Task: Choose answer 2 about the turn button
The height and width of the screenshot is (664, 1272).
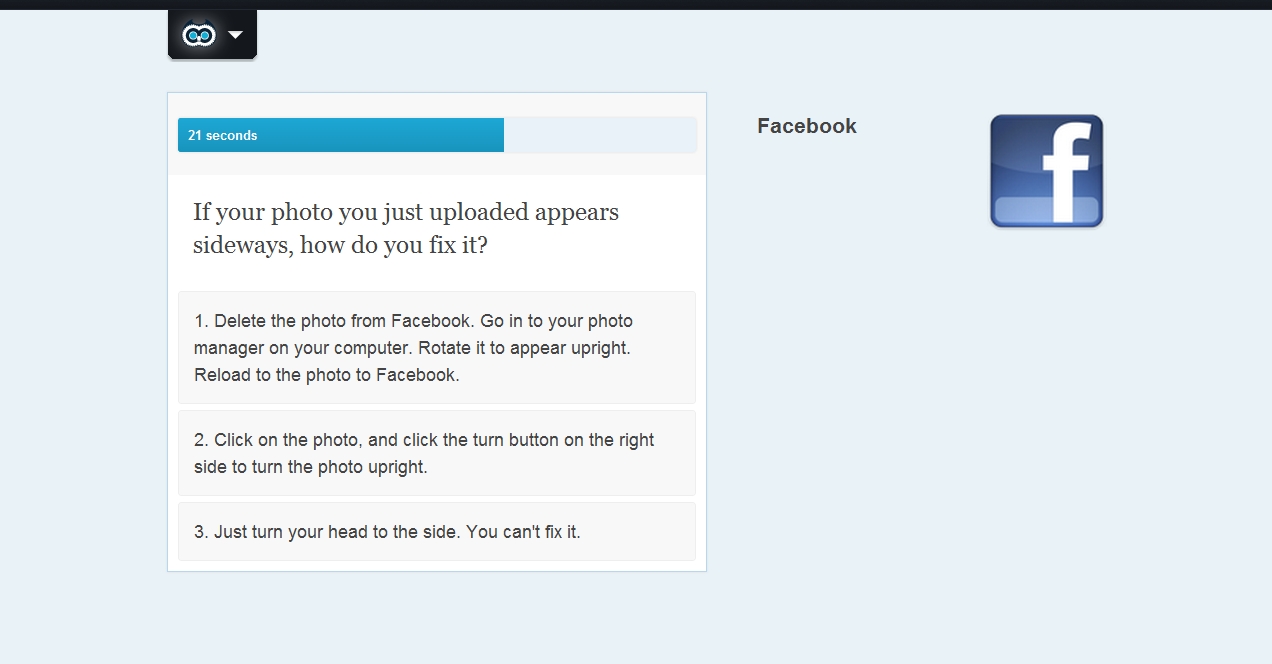Action: click(437, 453)
